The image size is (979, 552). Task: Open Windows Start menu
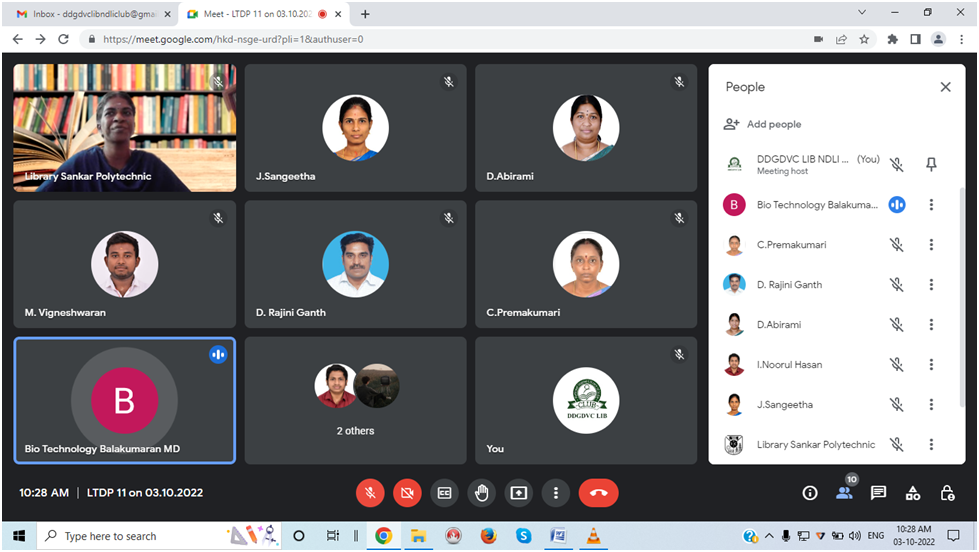pos(19,536)
